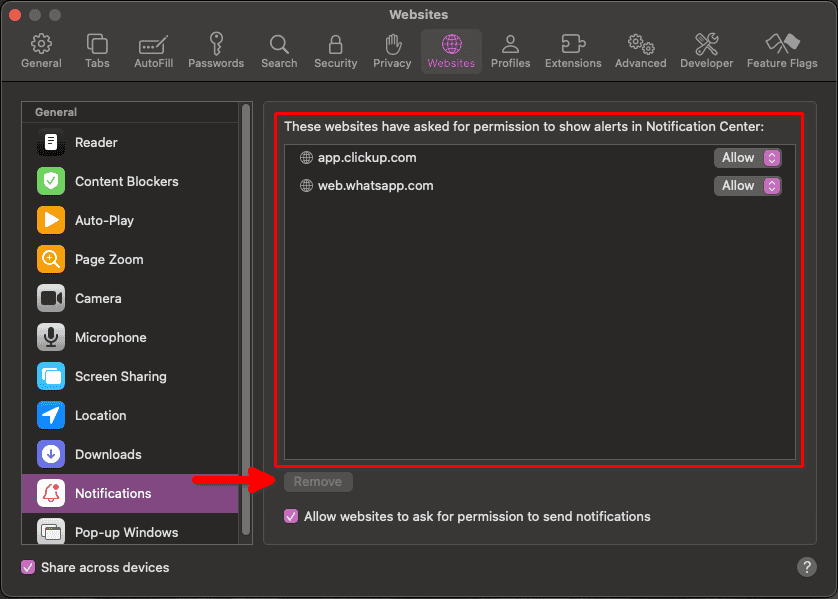Select the app.clickup.com website row
This screenshot has width=838, height=599.
[500, 158]
